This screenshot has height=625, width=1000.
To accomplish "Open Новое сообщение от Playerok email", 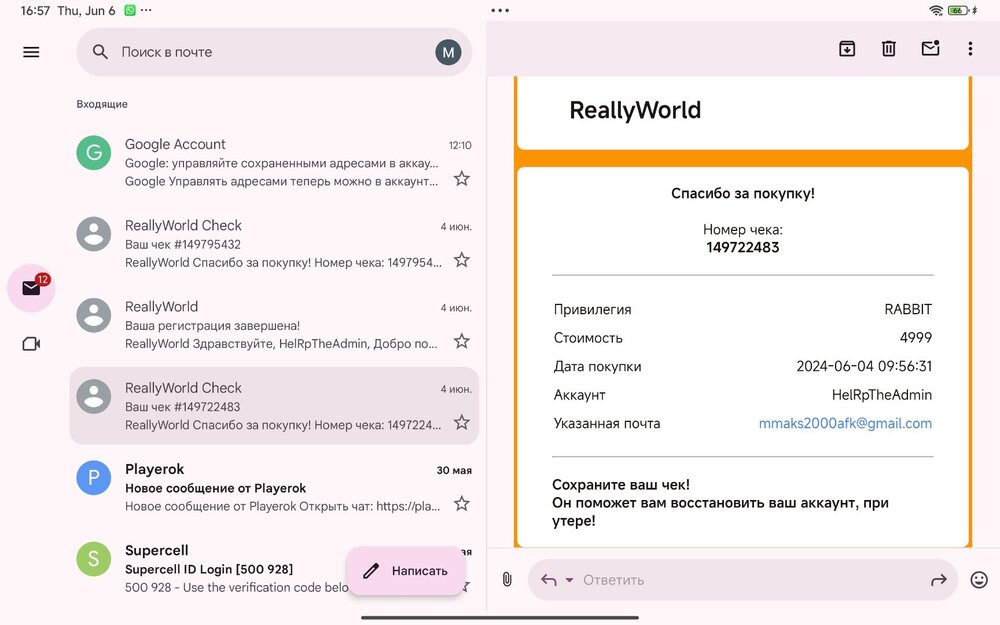I will [274, 487].
